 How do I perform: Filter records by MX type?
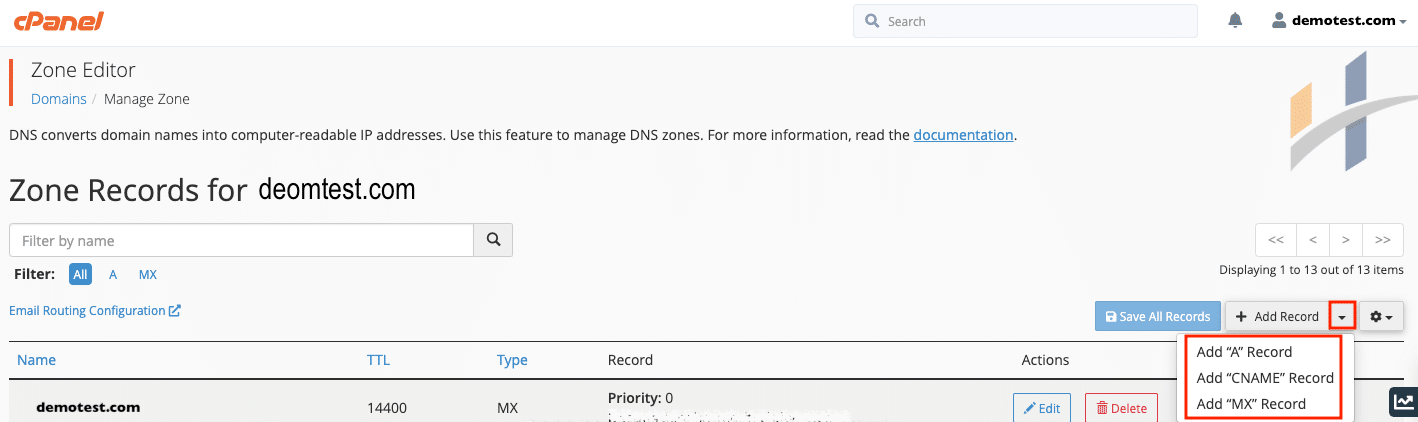[147, 274]
